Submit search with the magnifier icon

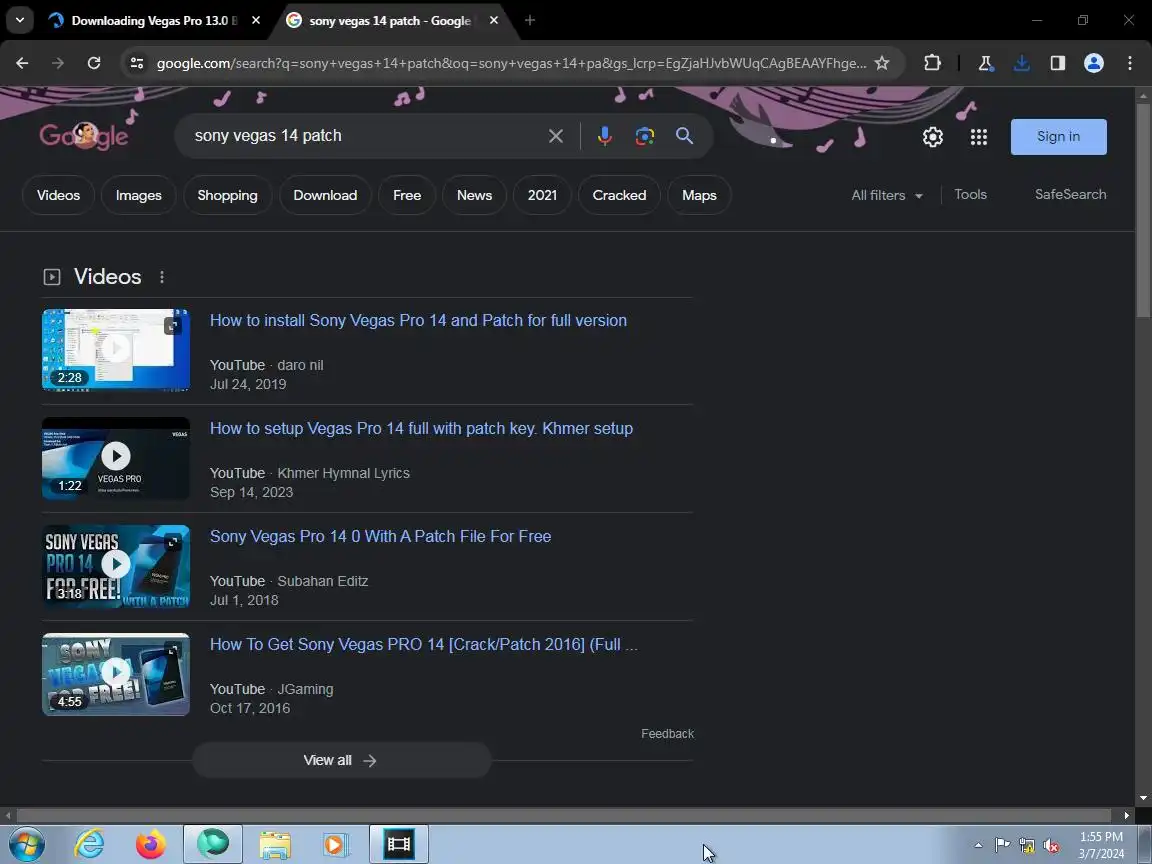[684, 136]
